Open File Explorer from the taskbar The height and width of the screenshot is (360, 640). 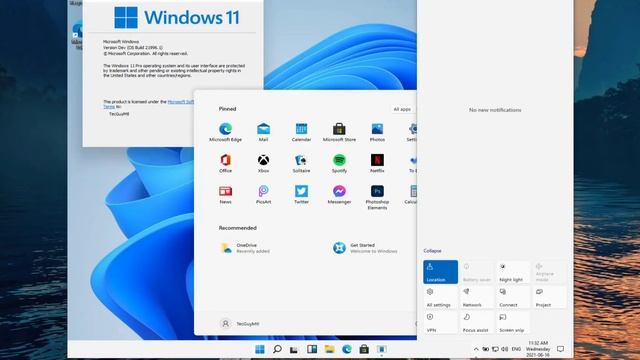coord(329,349)
